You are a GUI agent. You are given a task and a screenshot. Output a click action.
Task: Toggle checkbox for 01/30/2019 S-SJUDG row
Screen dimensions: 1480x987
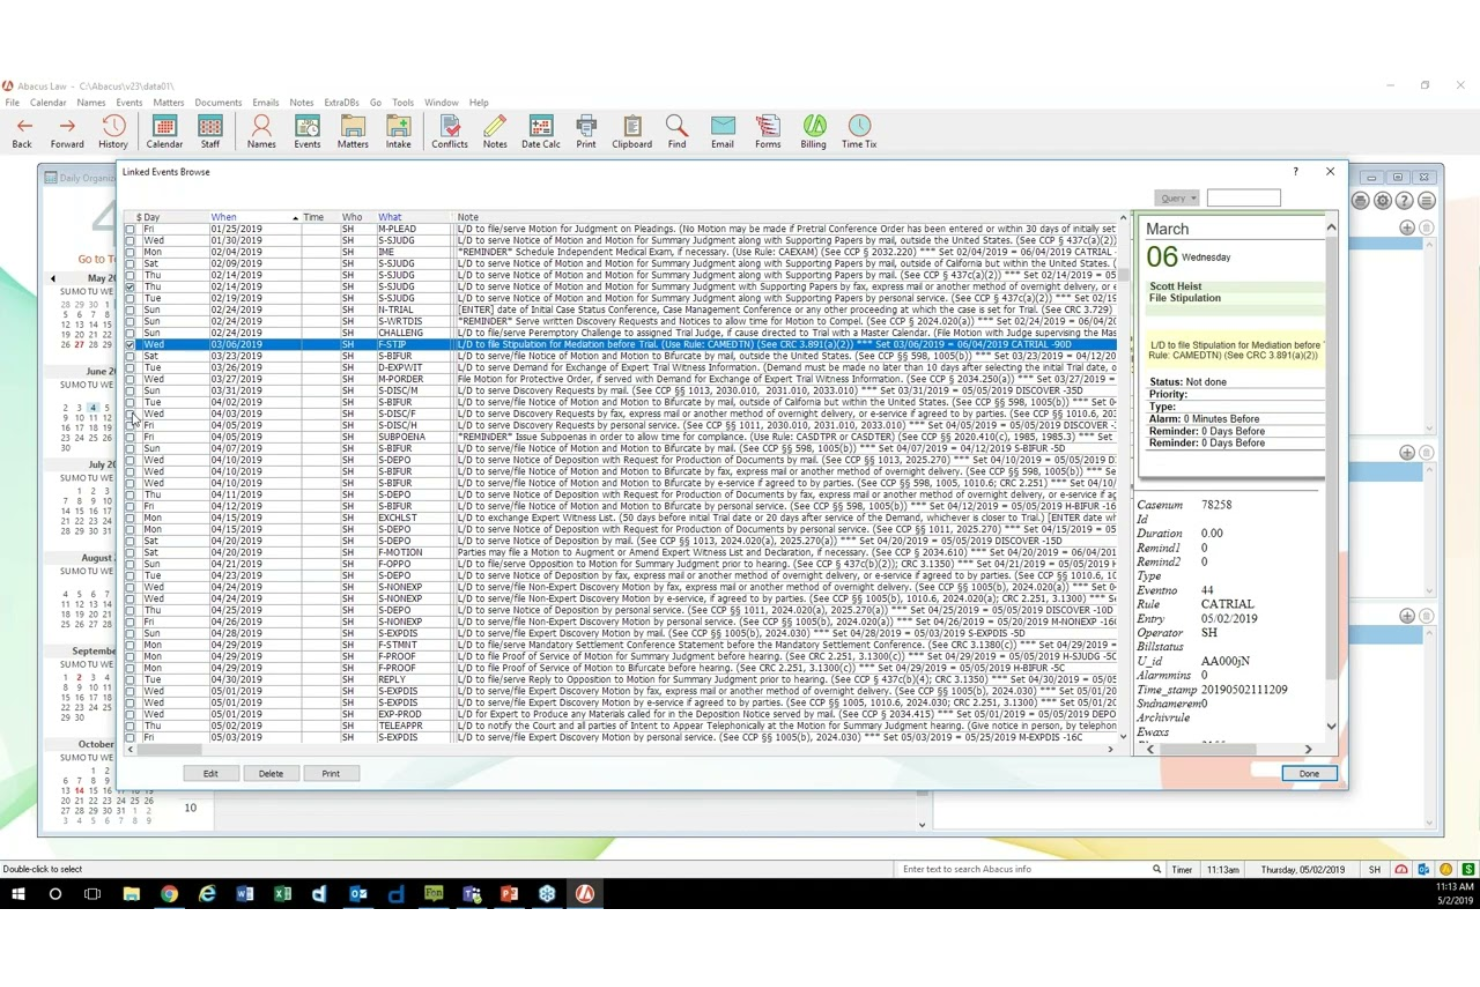click(130, 241)
